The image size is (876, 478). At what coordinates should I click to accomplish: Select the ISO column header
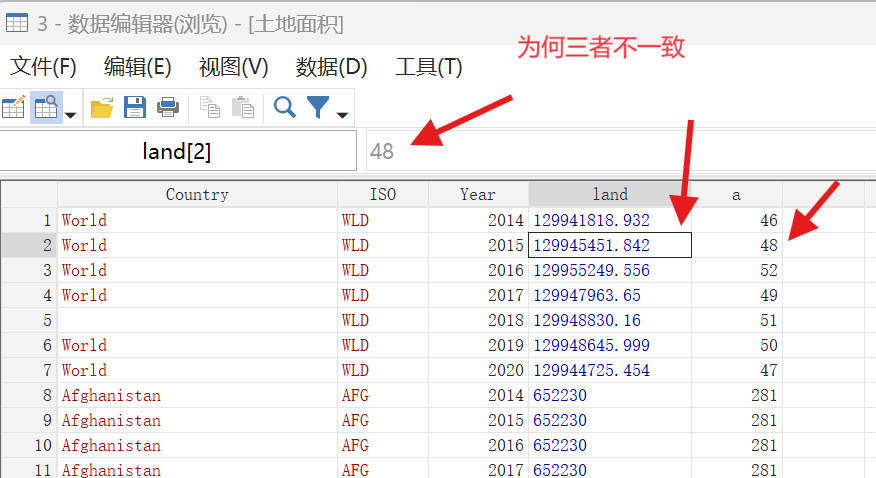(x=383, y=194)
